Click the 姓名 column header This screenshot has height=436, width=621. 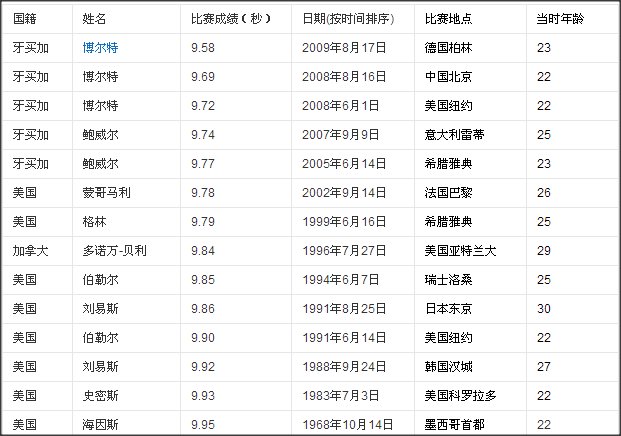coord(94,19)
